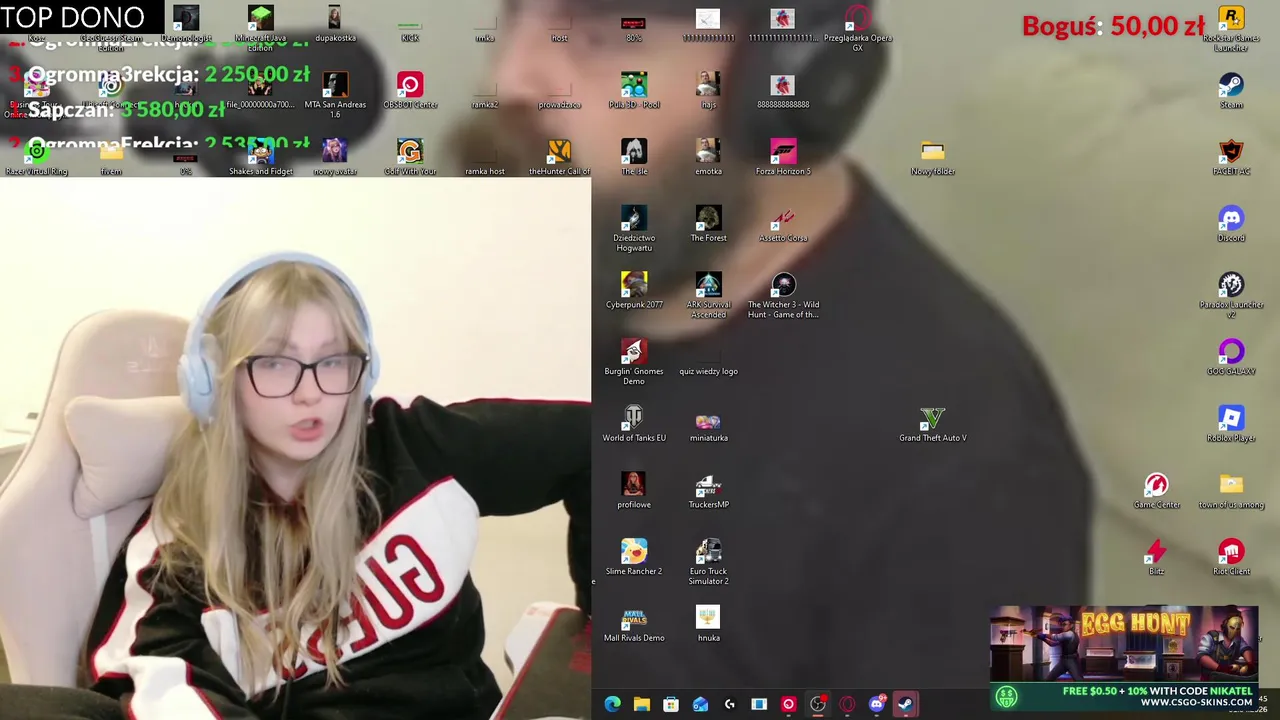Open File Explorer from the taskbar

point(642,704)
